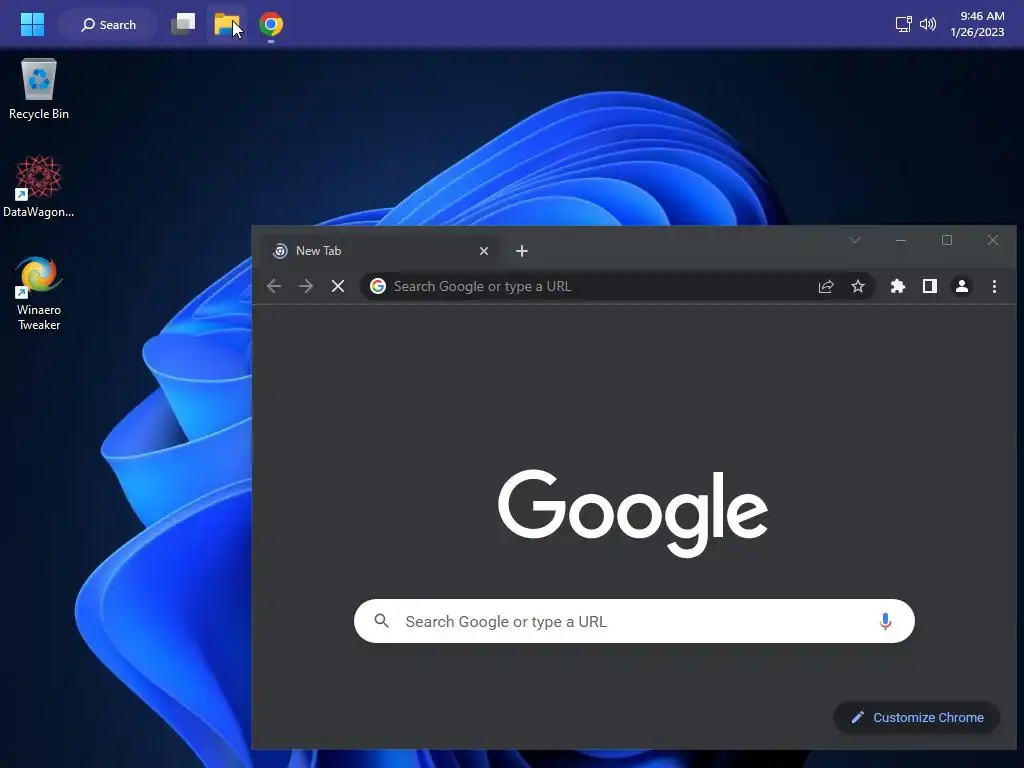Viewport: 1024px width, 768px height.
Task: Select the Recycle Bin desktop icon
Action: pyautogui.click(x=39, y=89)
